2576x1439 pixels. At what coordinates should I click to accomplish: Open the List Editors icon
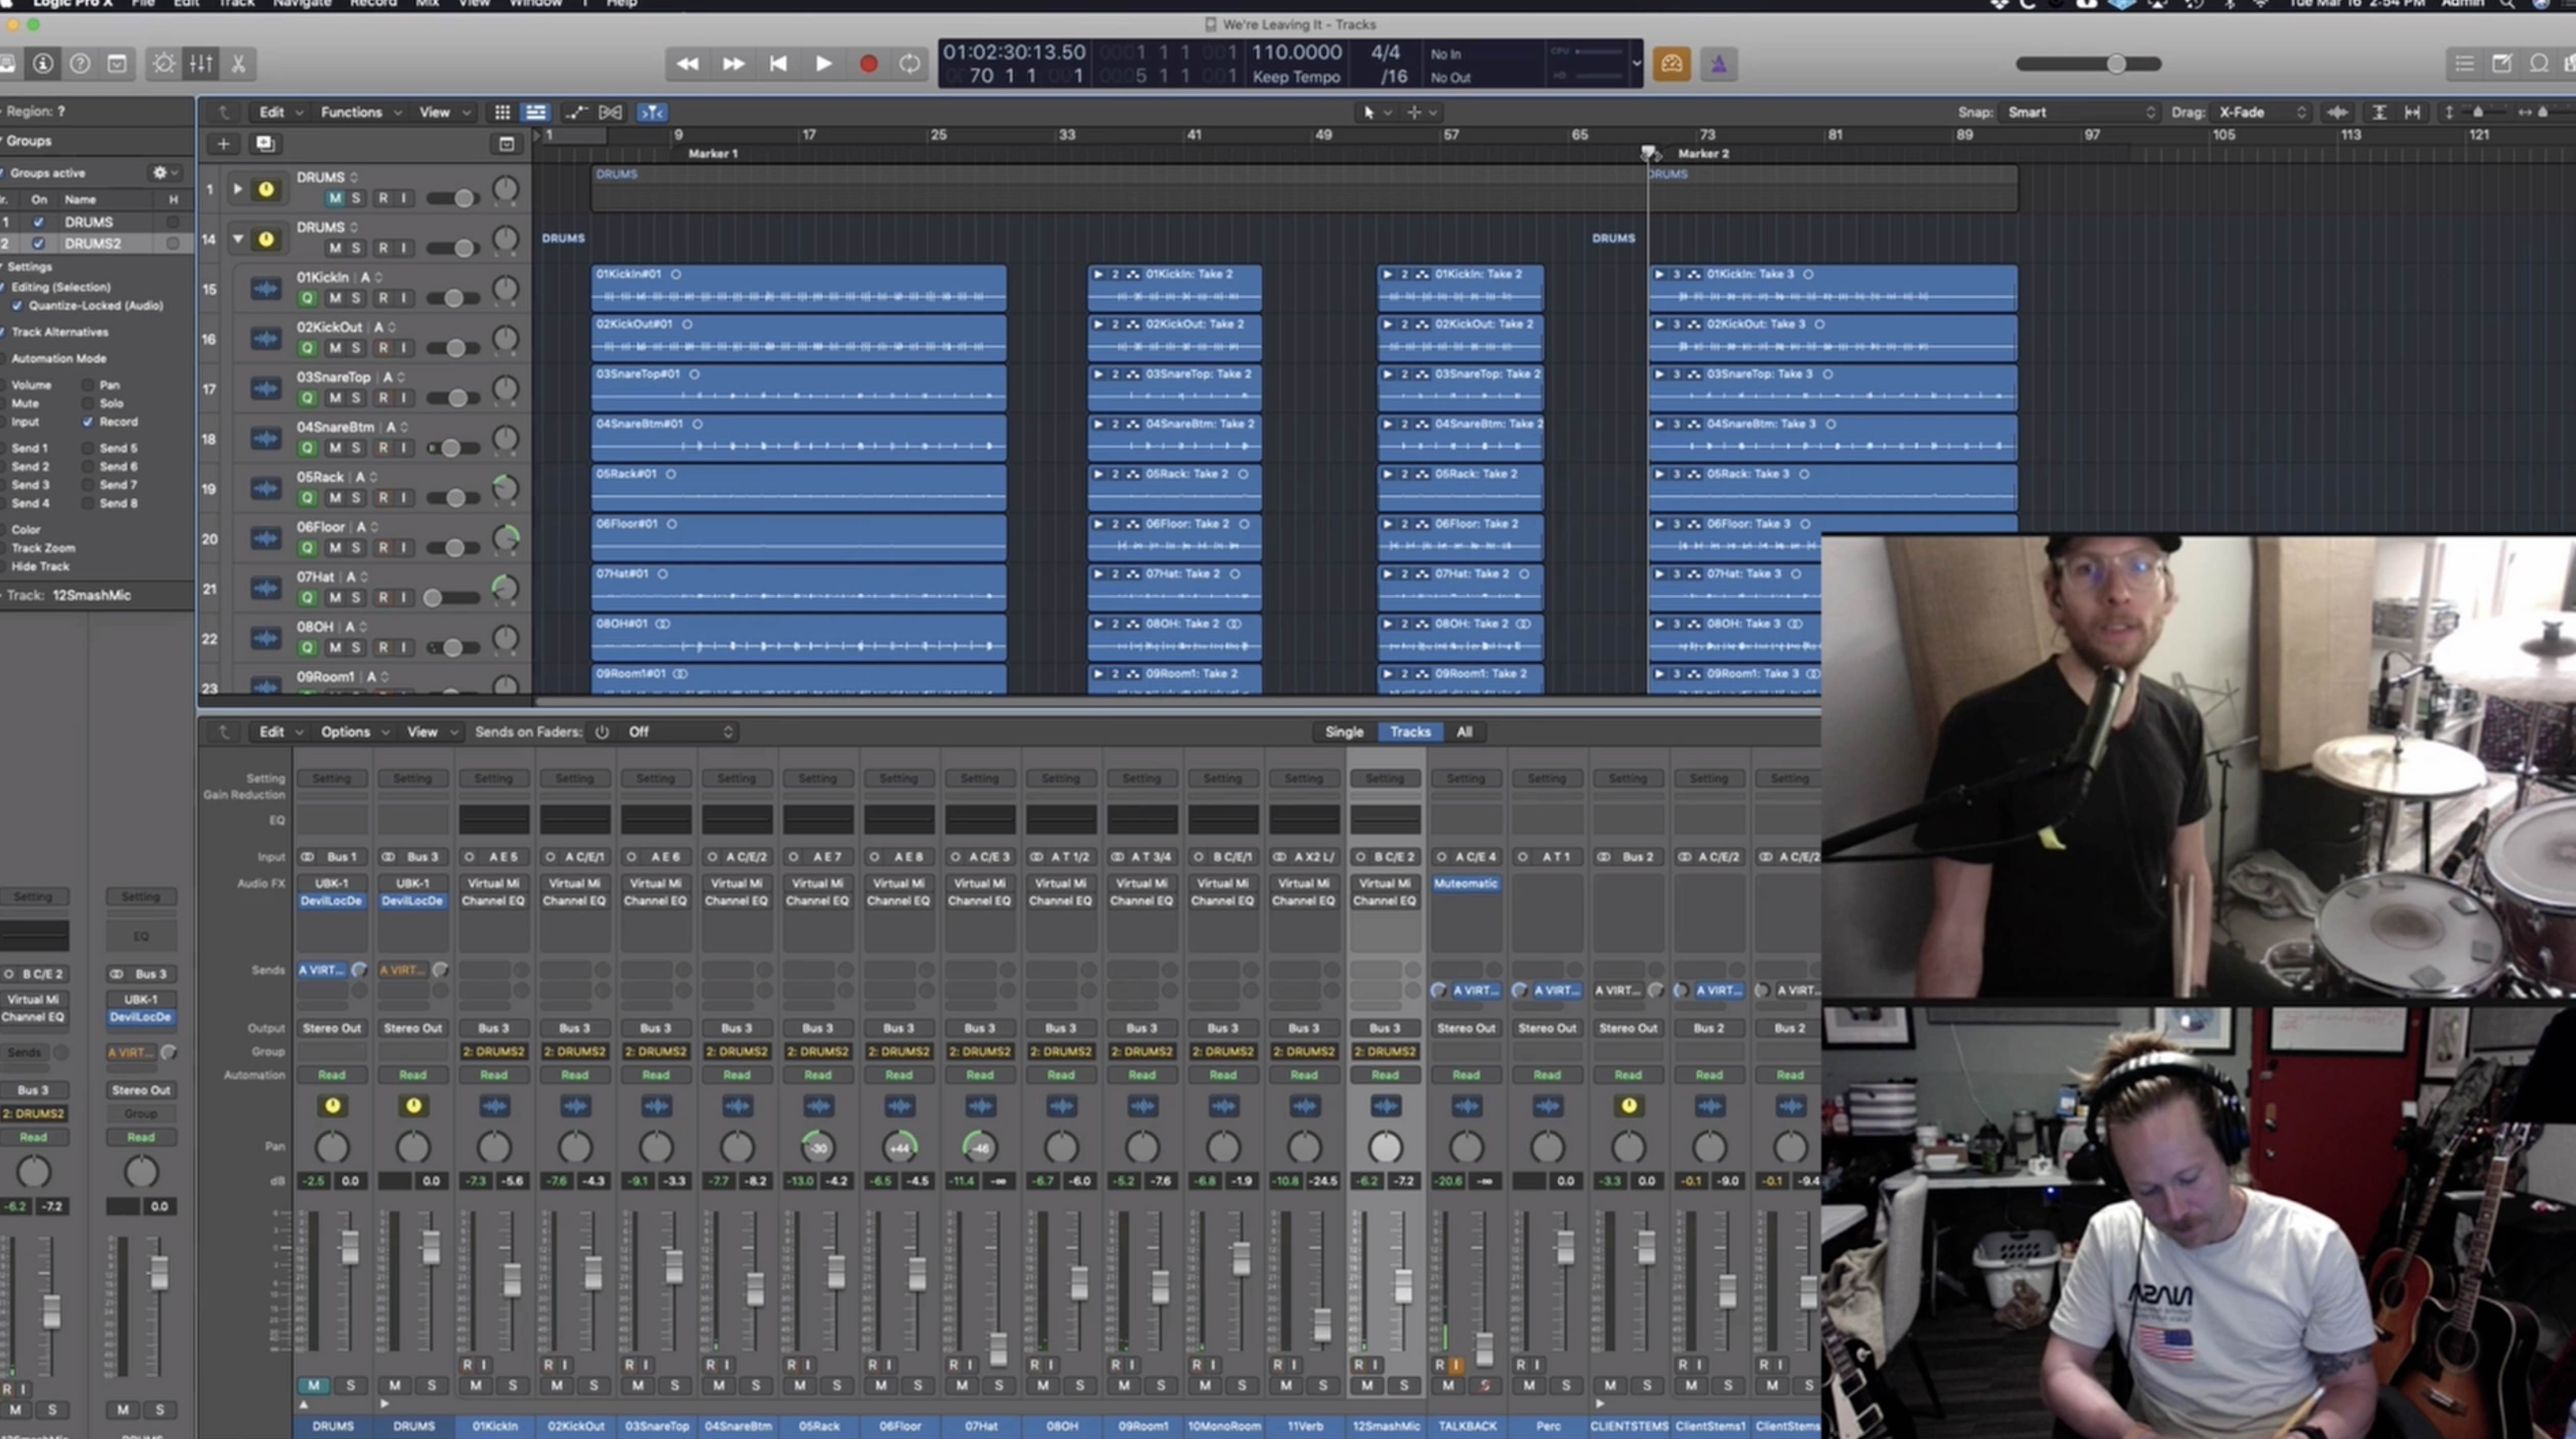pos(2464,64)
